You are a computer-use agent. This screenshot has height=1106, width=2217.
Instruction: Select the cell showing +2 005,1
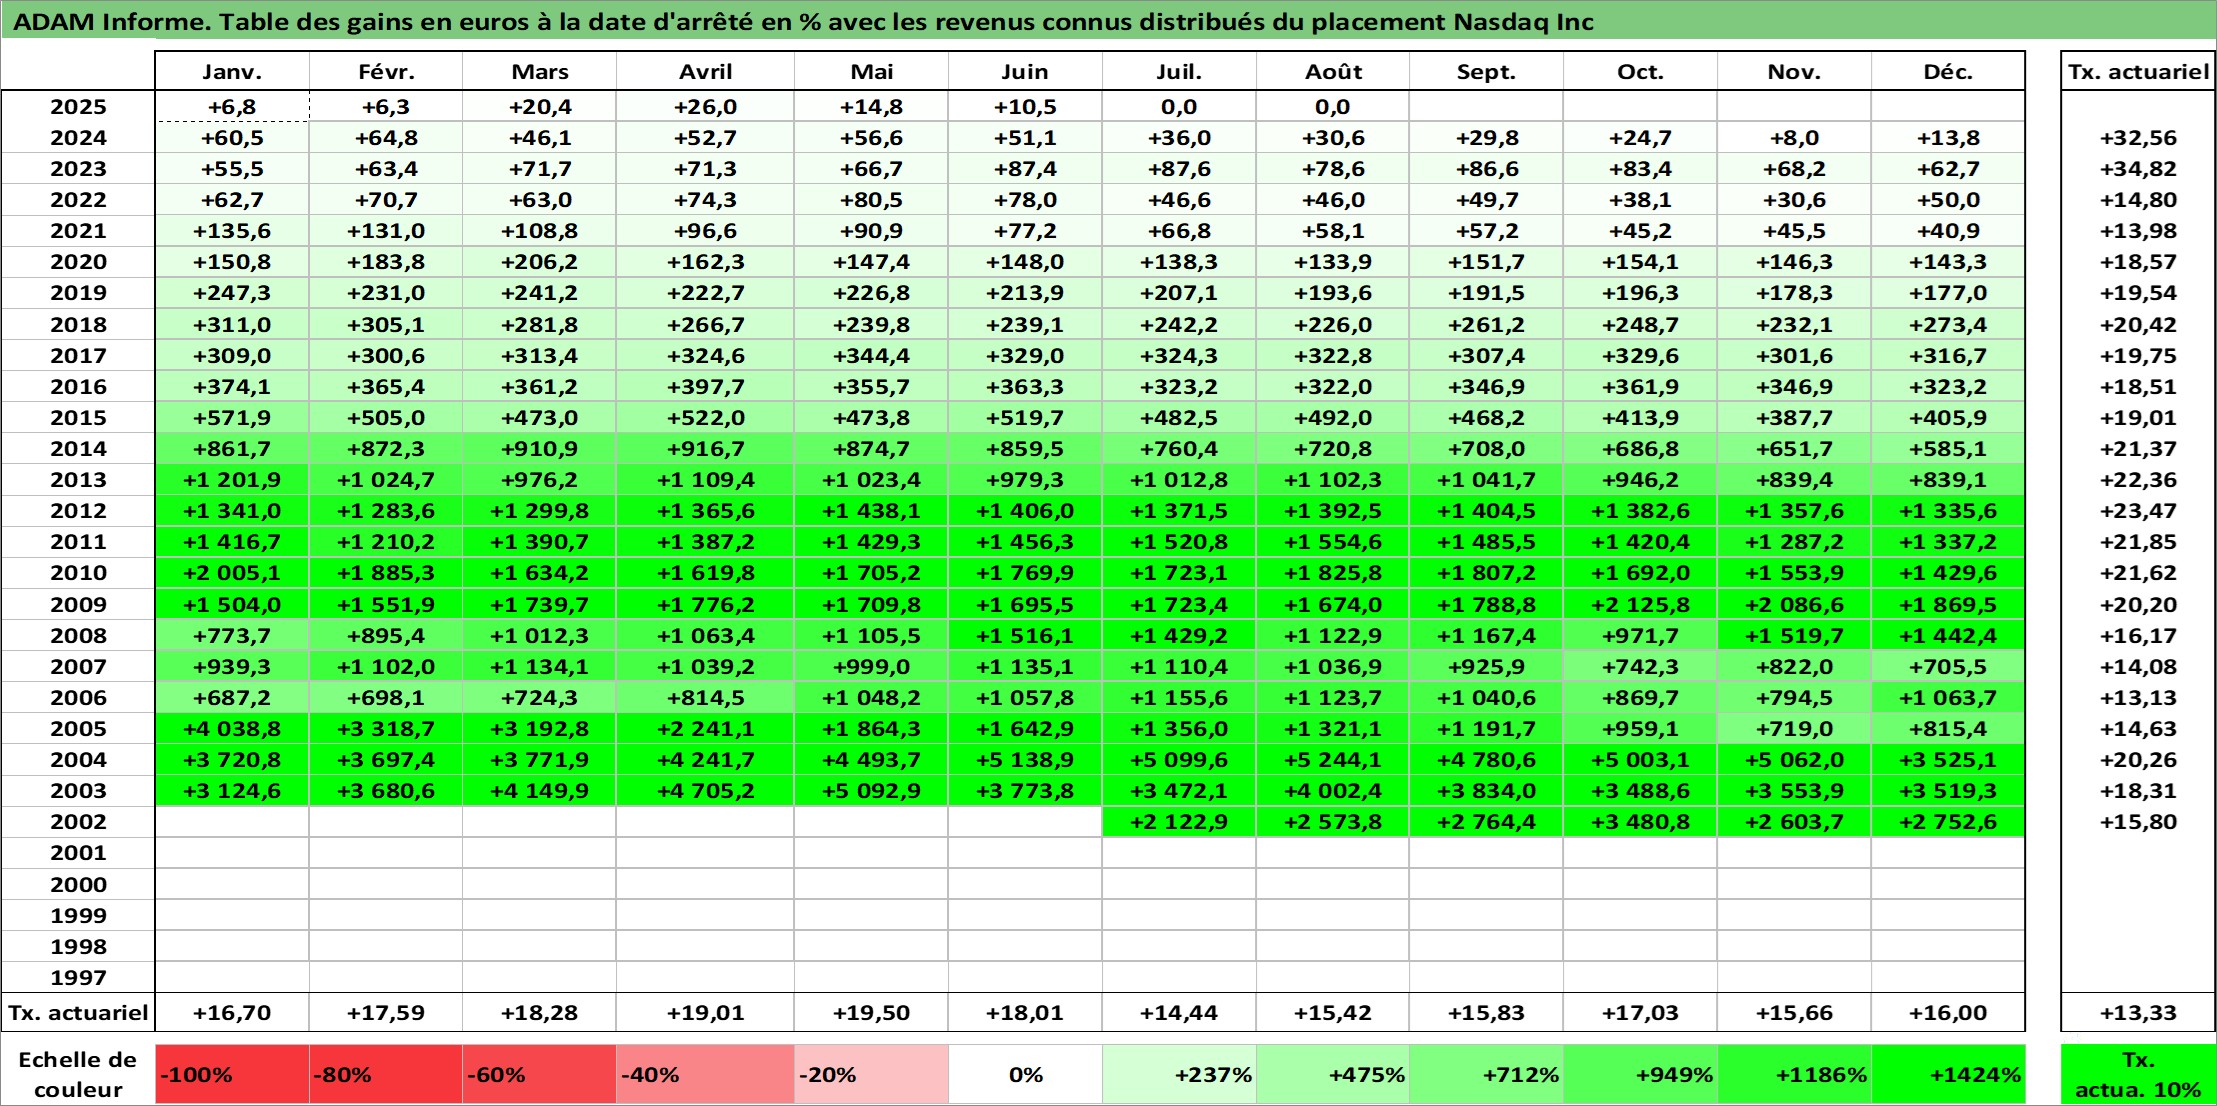(x=232, y=573)
